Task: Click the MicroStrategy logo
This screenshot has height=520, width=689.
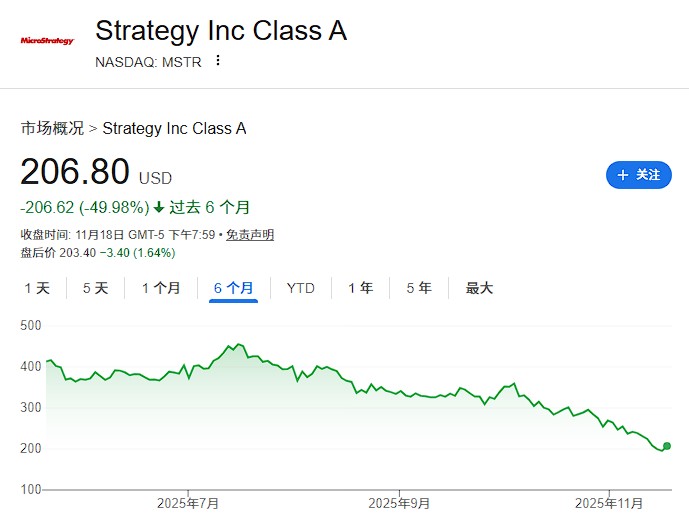Action: click(47, 41)
